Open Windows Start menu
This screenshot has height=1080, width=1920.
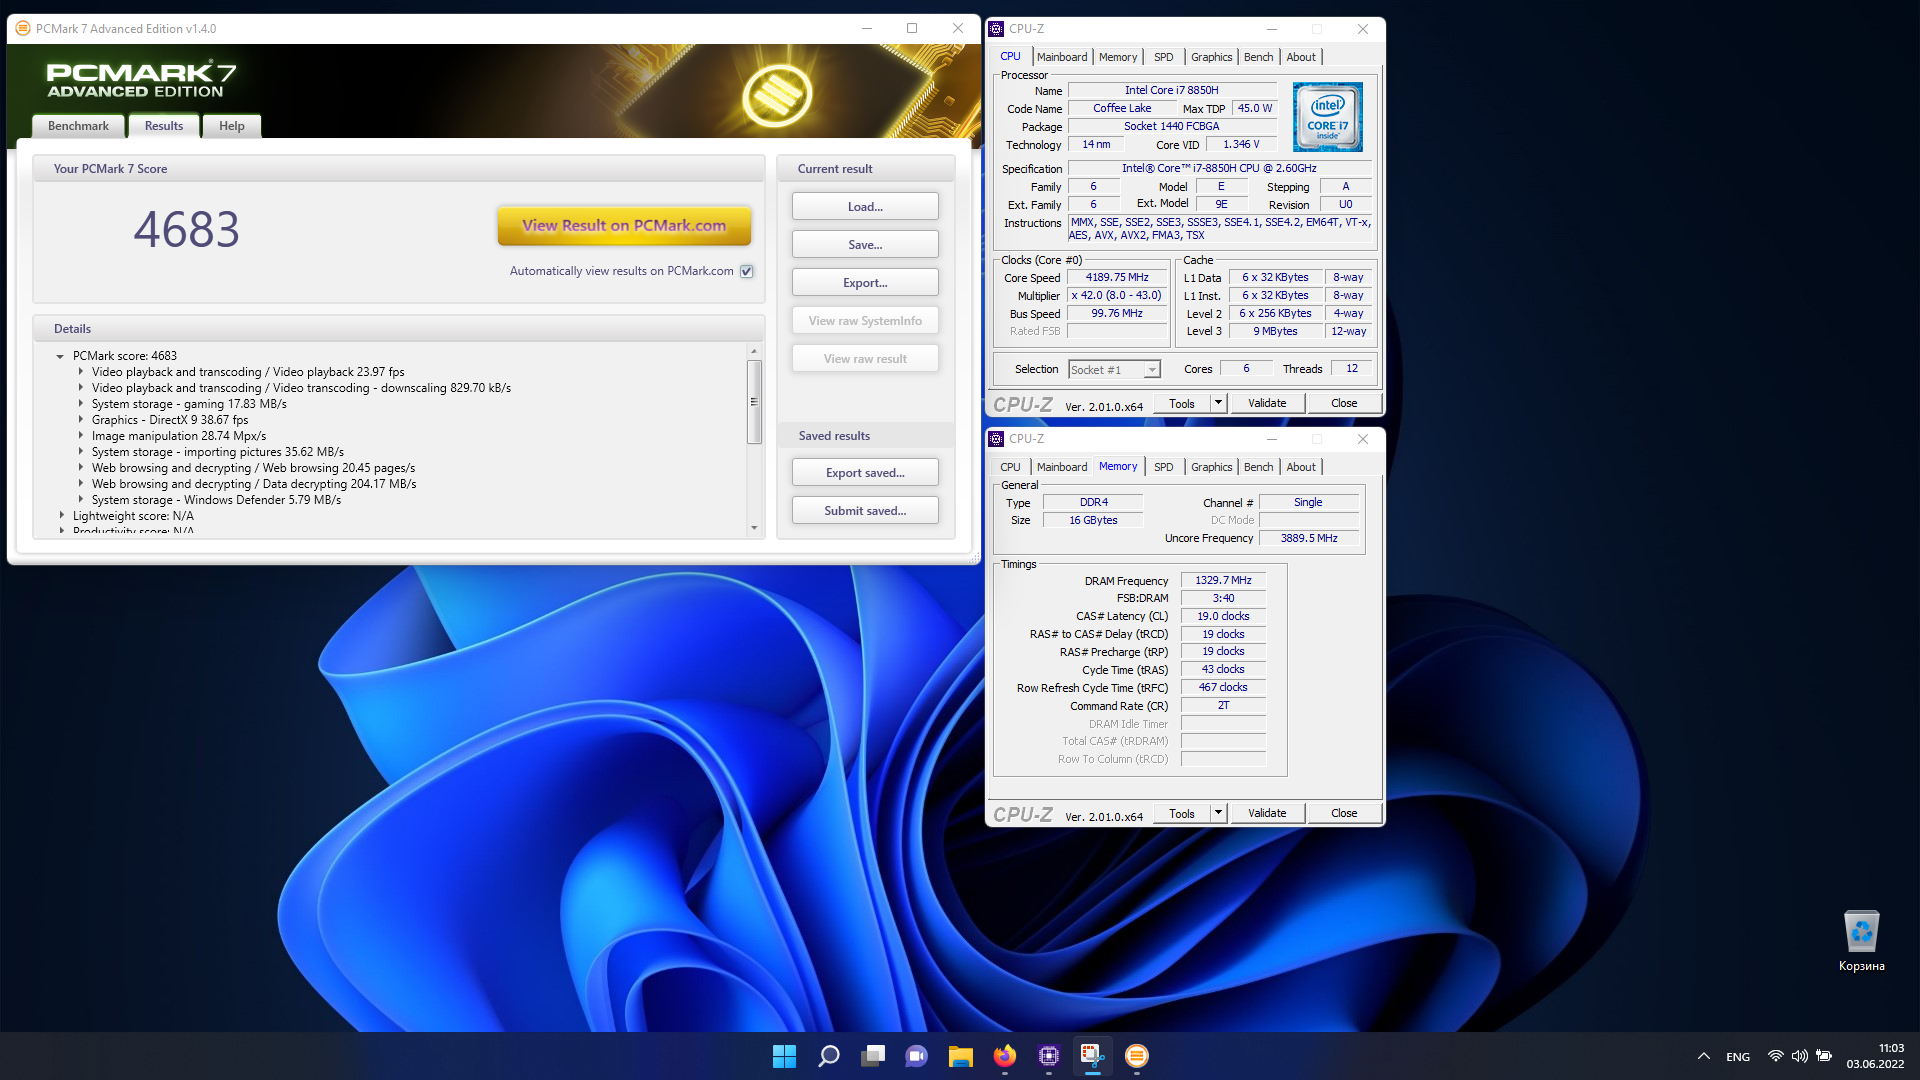click(784, 1056)
